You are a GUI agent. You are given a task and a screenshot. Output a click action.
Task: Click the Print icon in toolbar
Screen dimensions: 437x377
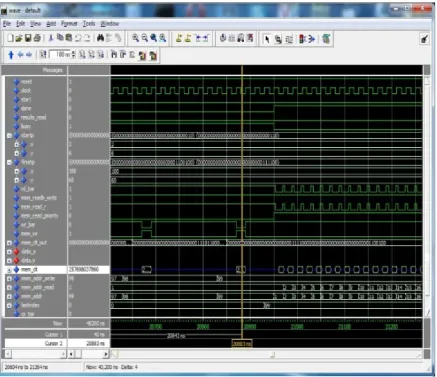37,39
